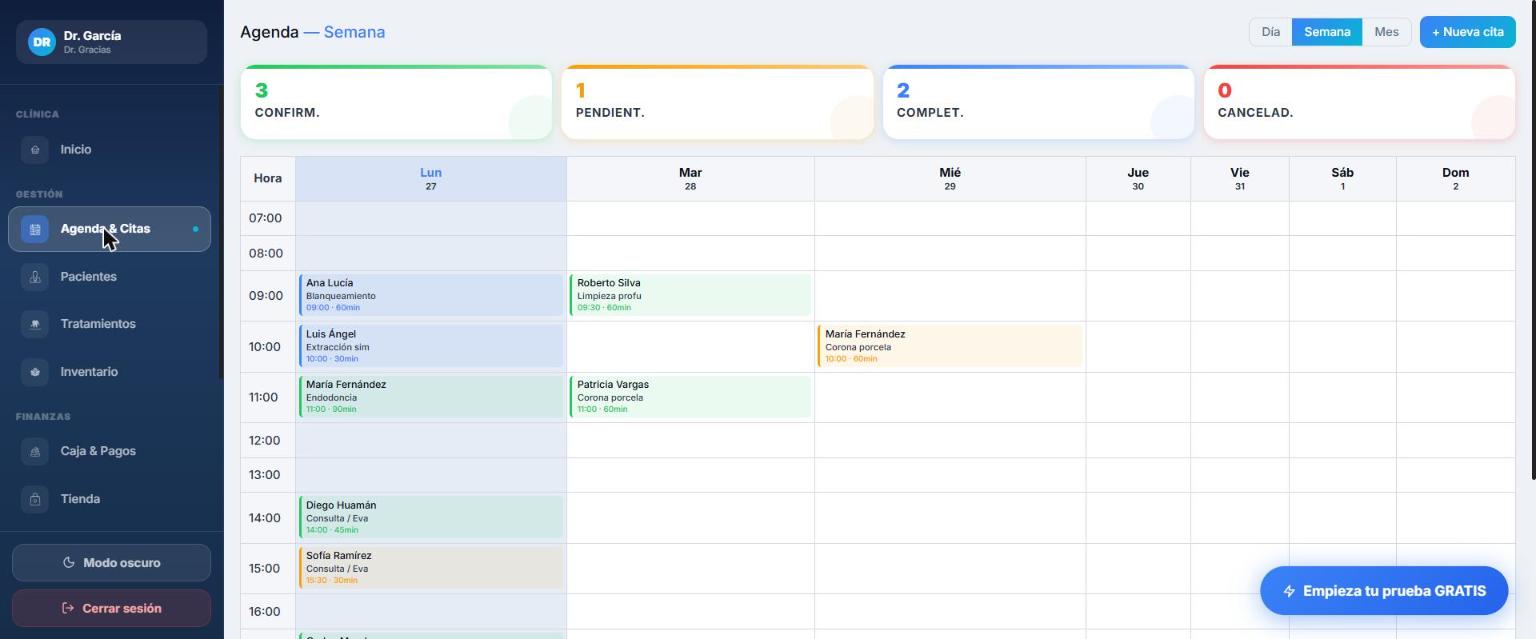
Task: Open María Fernández Endodoncia appointment
Action: click(431, 397)
